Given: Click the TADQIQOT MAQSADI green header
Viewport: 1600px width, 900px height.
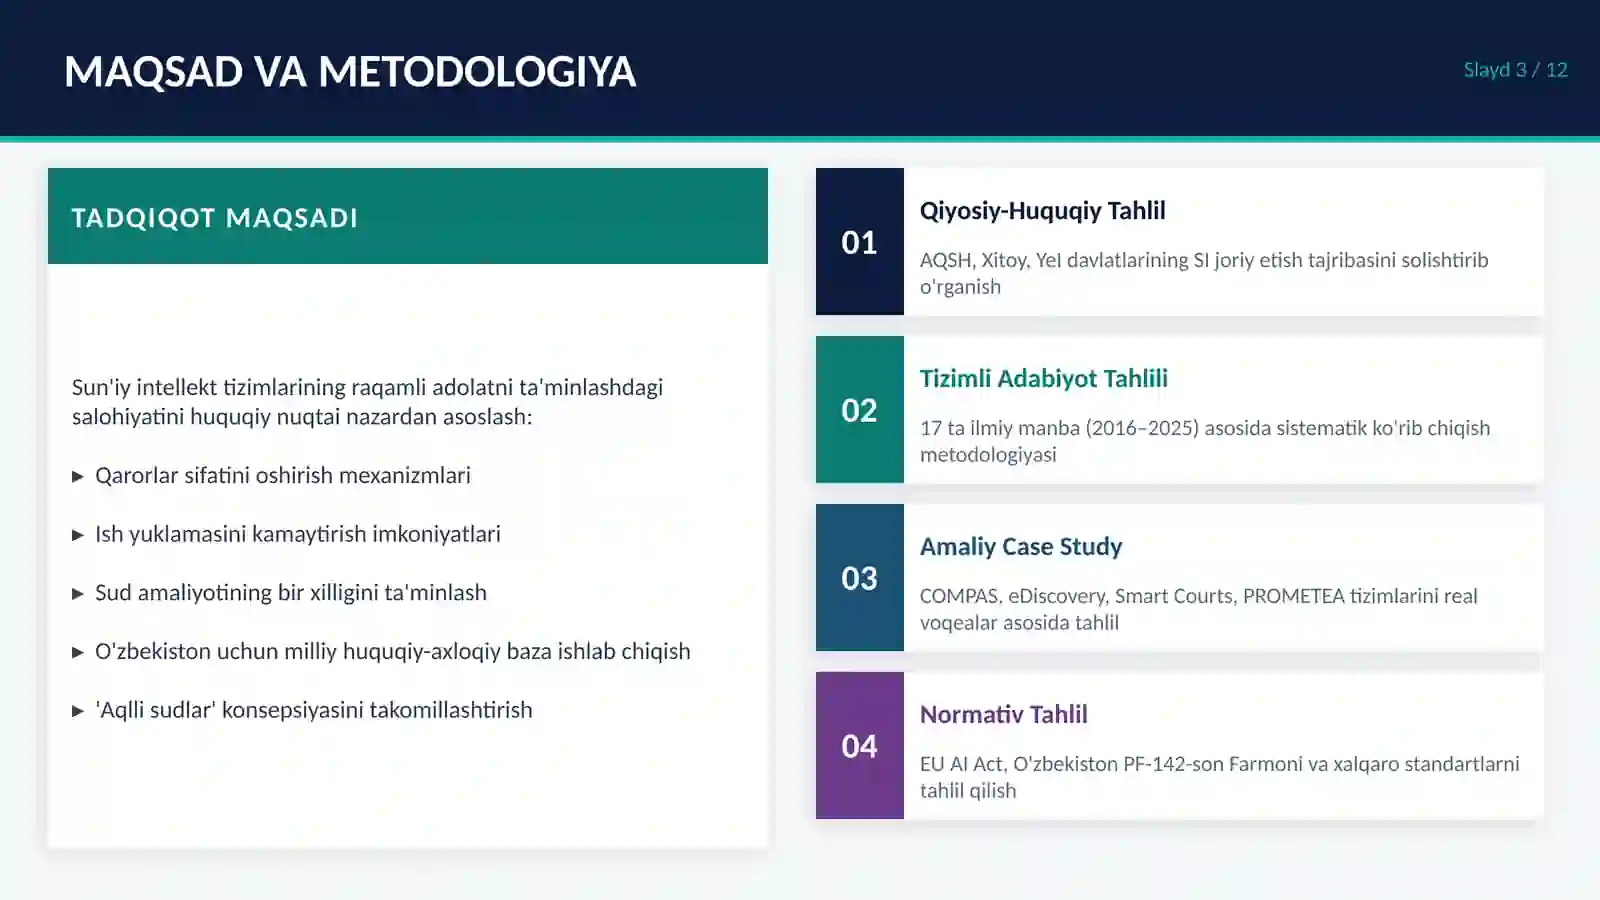Looking at the screenshot, I should pyautogui.click(x=408, y=216).
